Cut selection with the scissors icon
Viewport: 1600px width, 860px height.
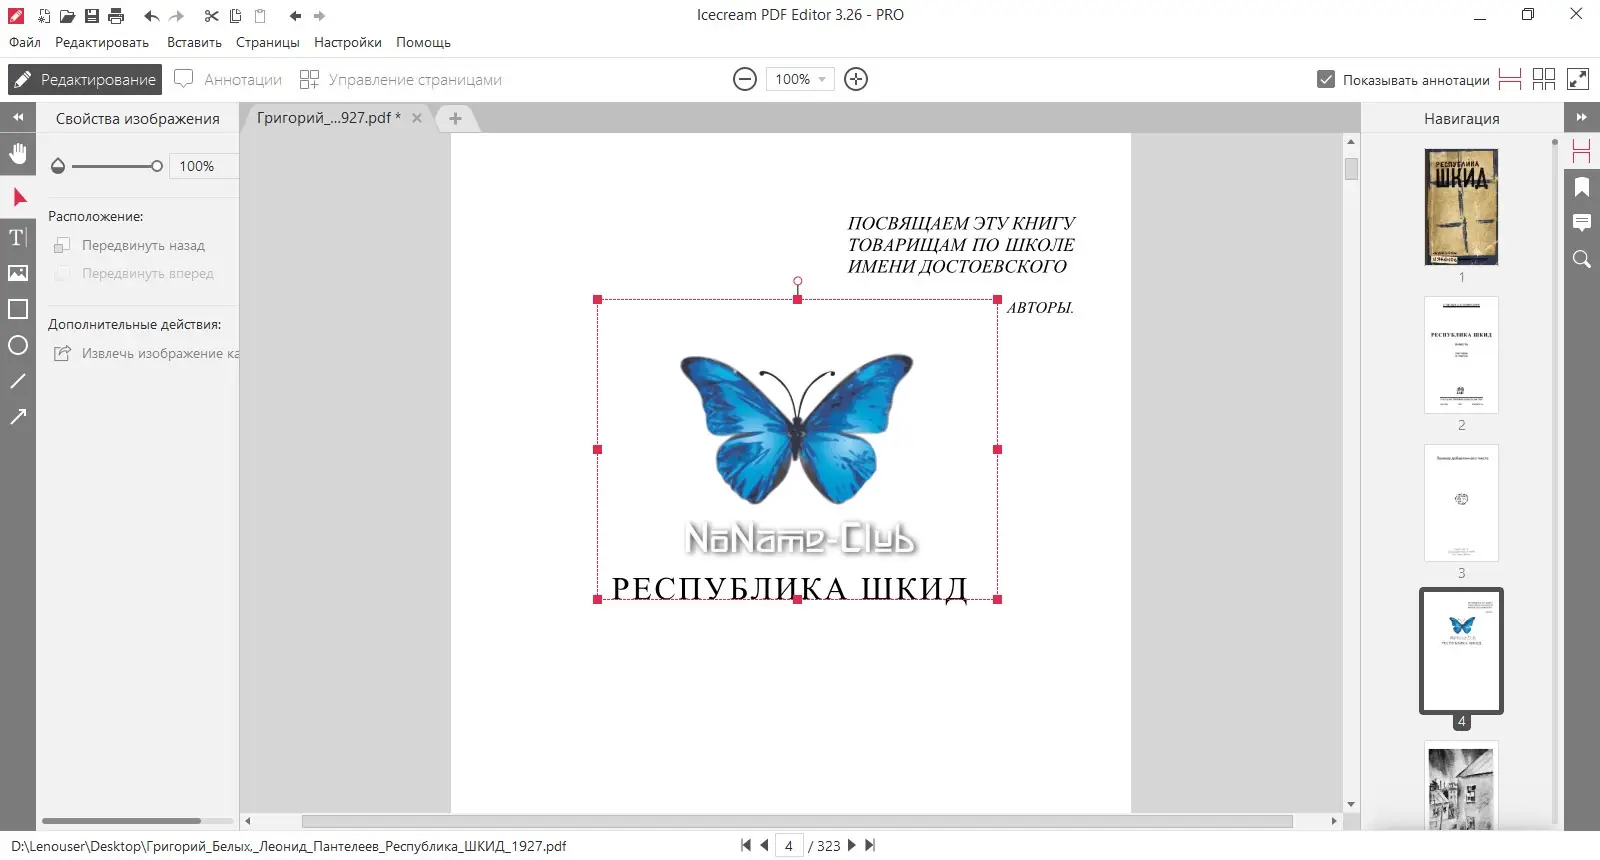[211, 16]
